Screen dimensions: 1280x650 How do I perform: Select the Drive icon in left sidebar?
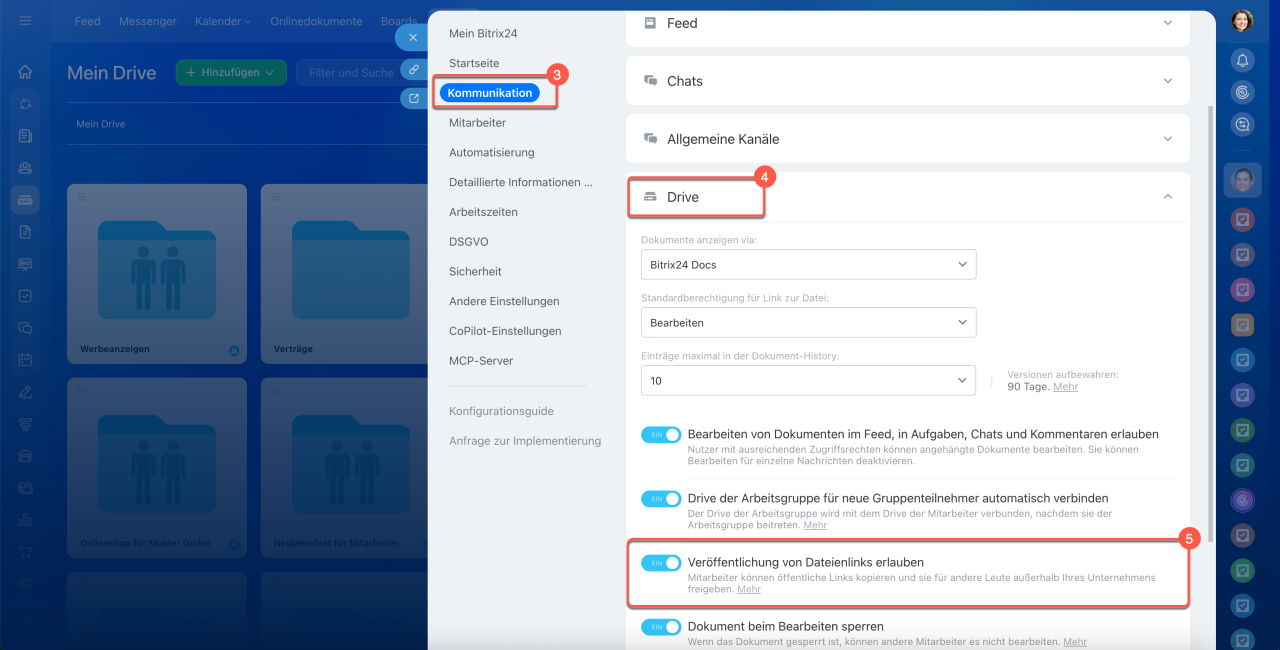coord(25,200)
